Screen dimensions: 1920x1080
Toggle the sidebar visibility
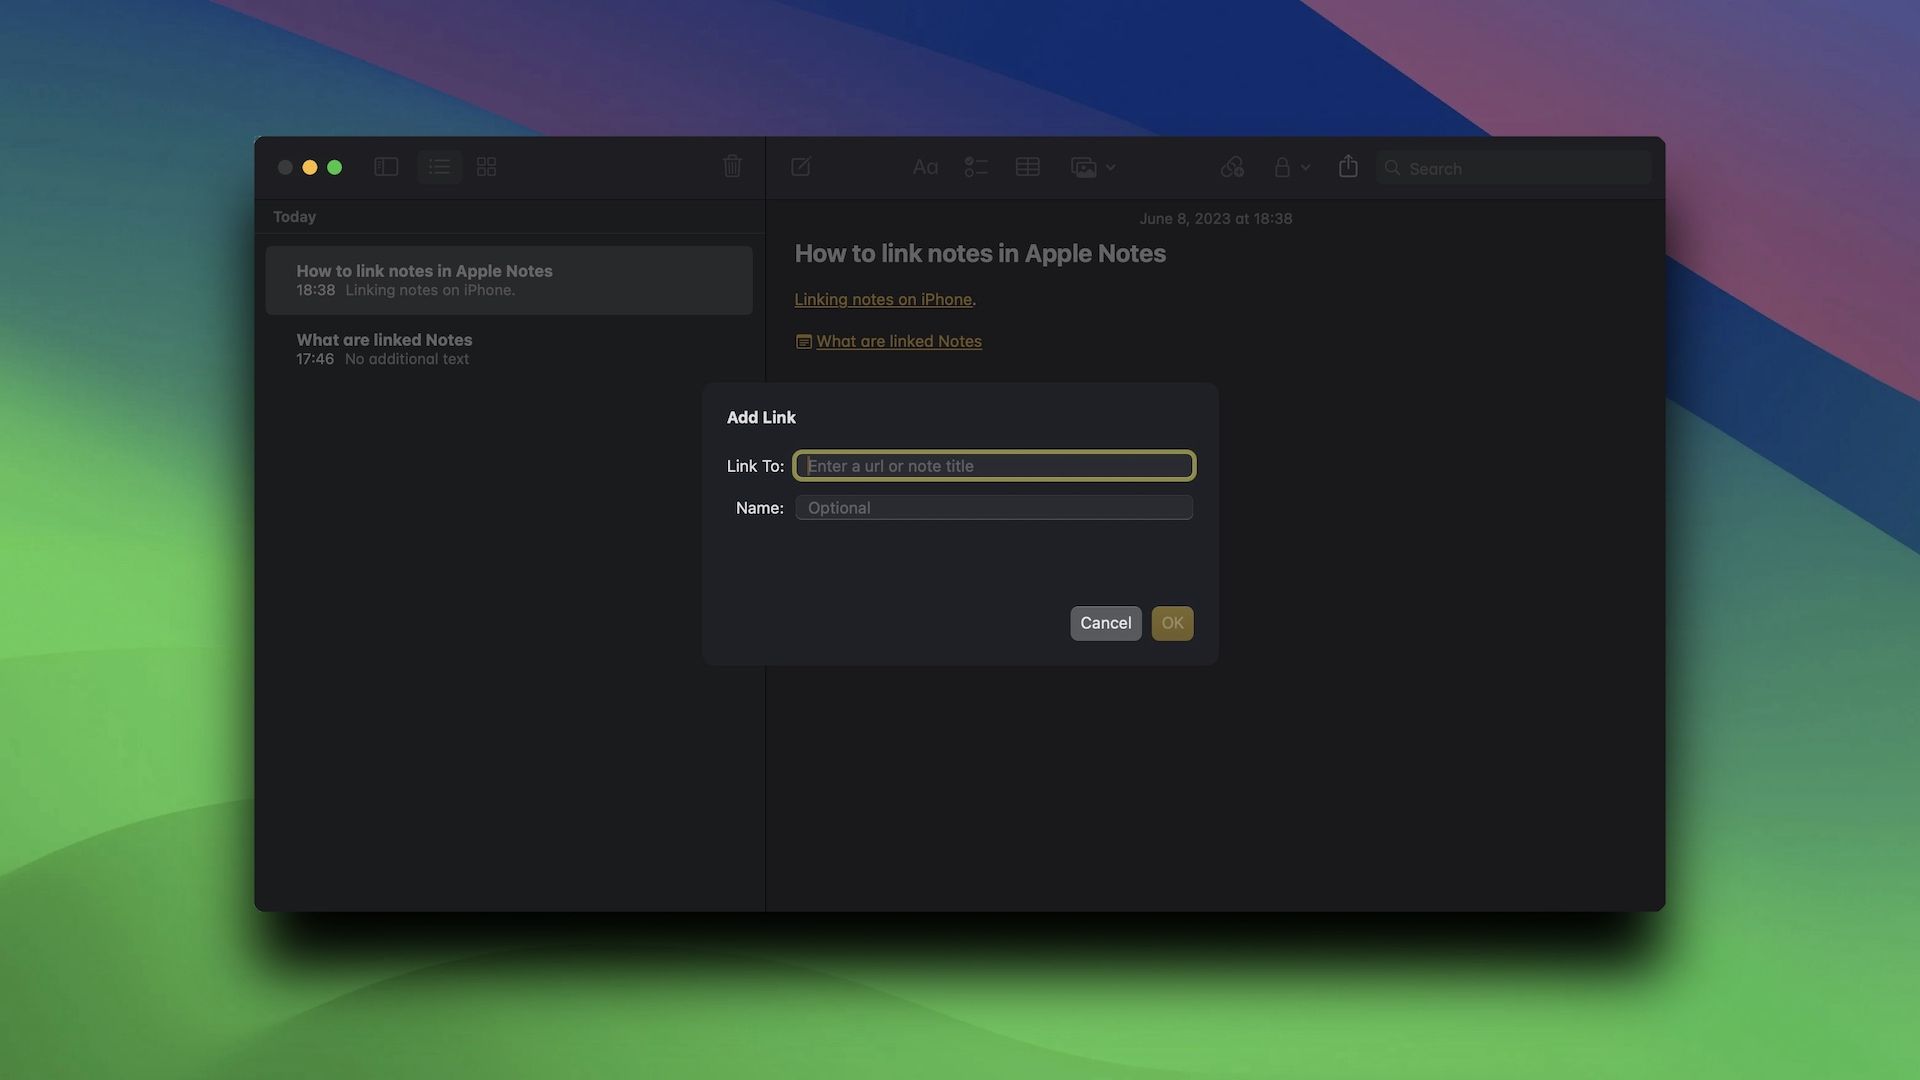(x=385, y=167)
